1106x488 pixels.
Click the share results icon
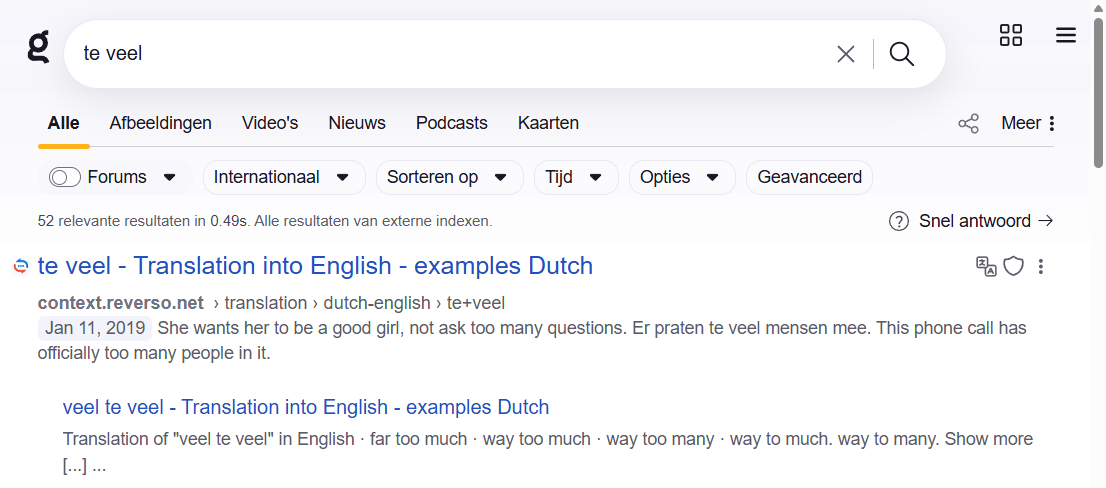[968, 124]
